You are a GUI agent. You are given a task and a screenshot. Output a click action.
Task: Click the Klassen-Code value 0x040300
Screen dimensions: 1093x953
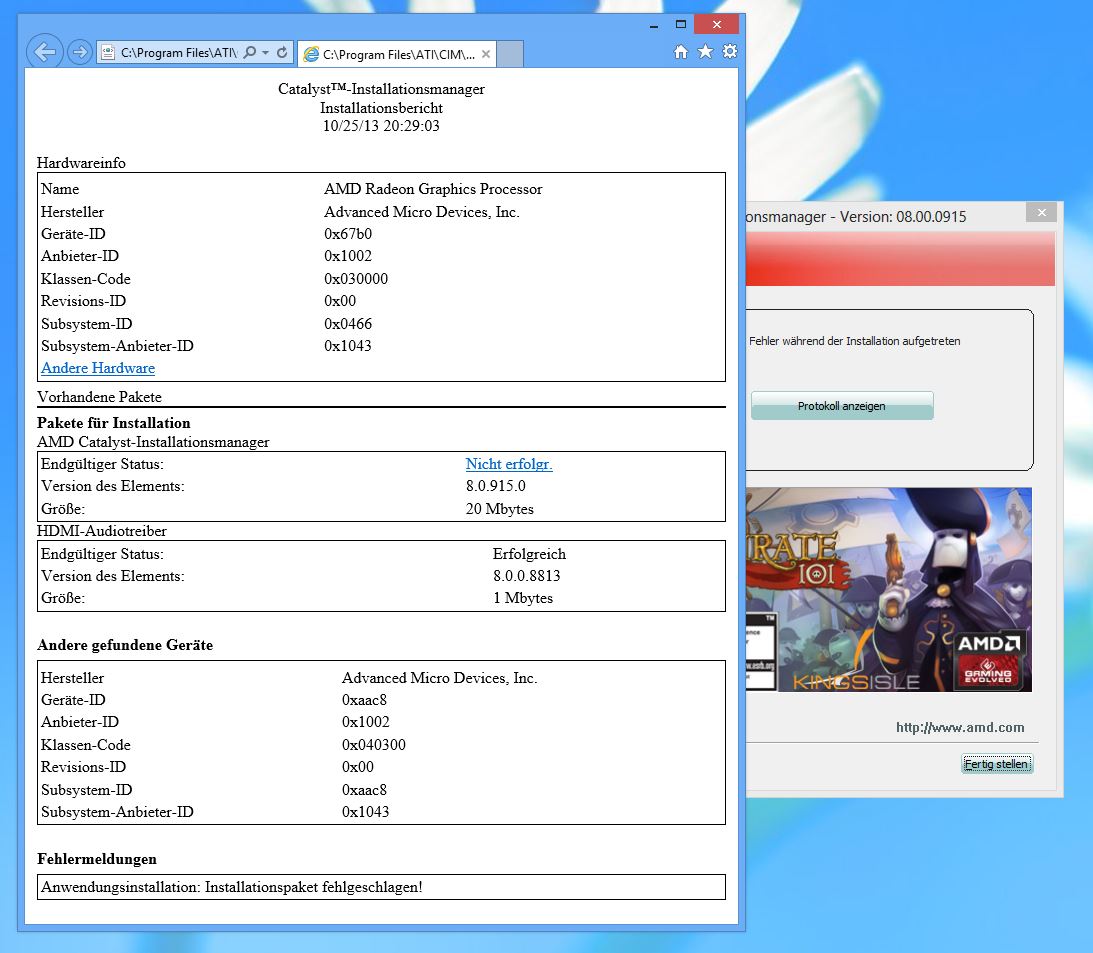point(374,745)
